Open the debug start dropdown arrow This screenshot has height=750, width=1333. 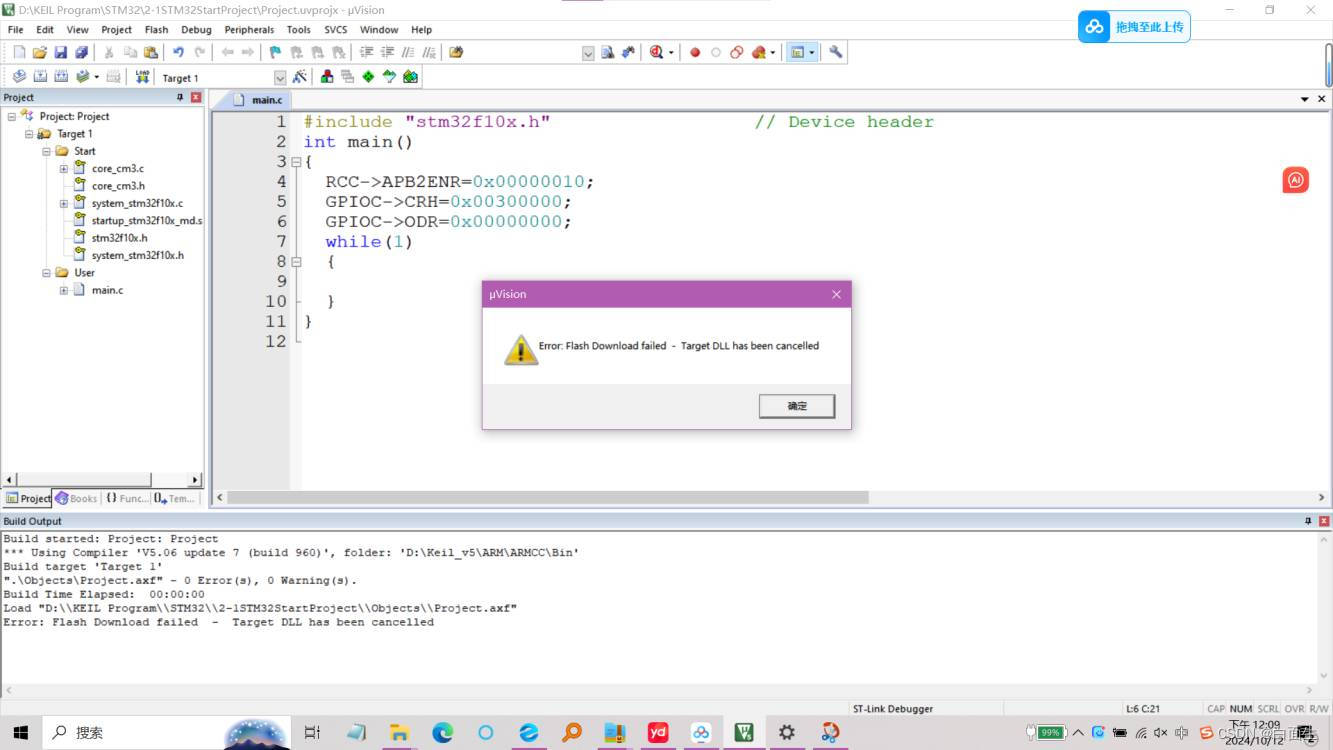click(x=671, y=52)
